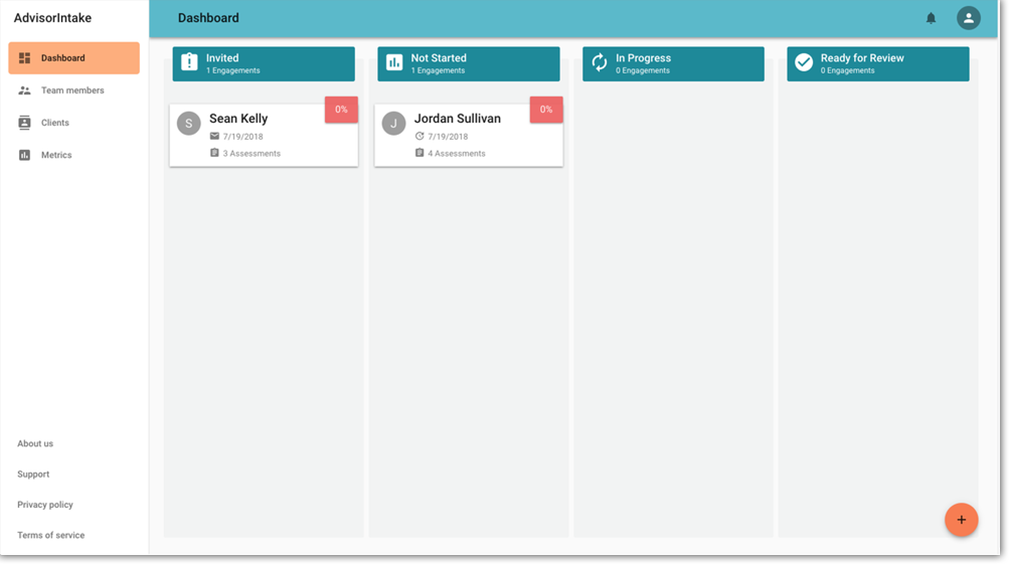
Task: Click the Metrics chart icon
Action: point(25,155)
